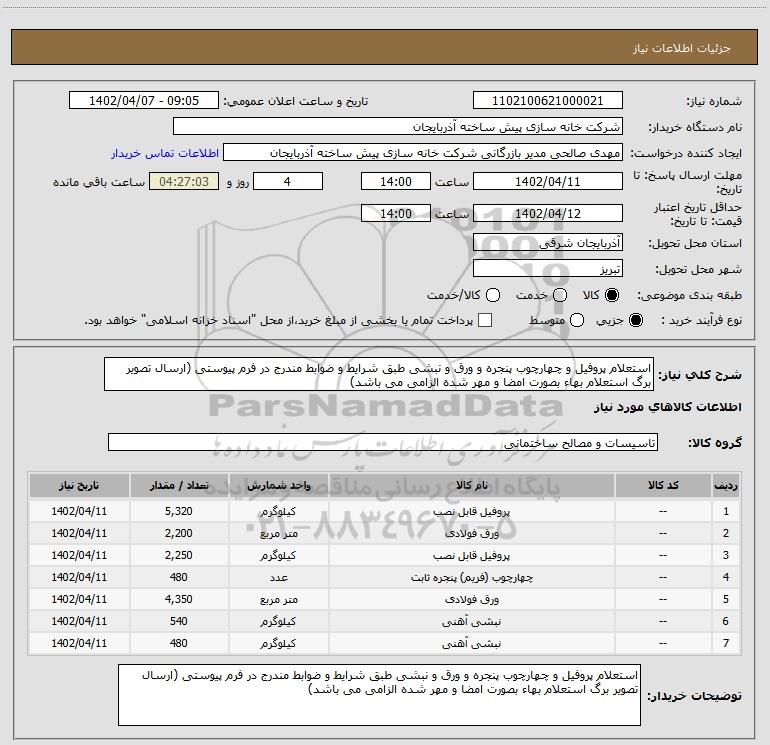Open the اطلاعات تماس خریدار link
Viewport: 770px width, 745px height.
[x=165, y=153]
